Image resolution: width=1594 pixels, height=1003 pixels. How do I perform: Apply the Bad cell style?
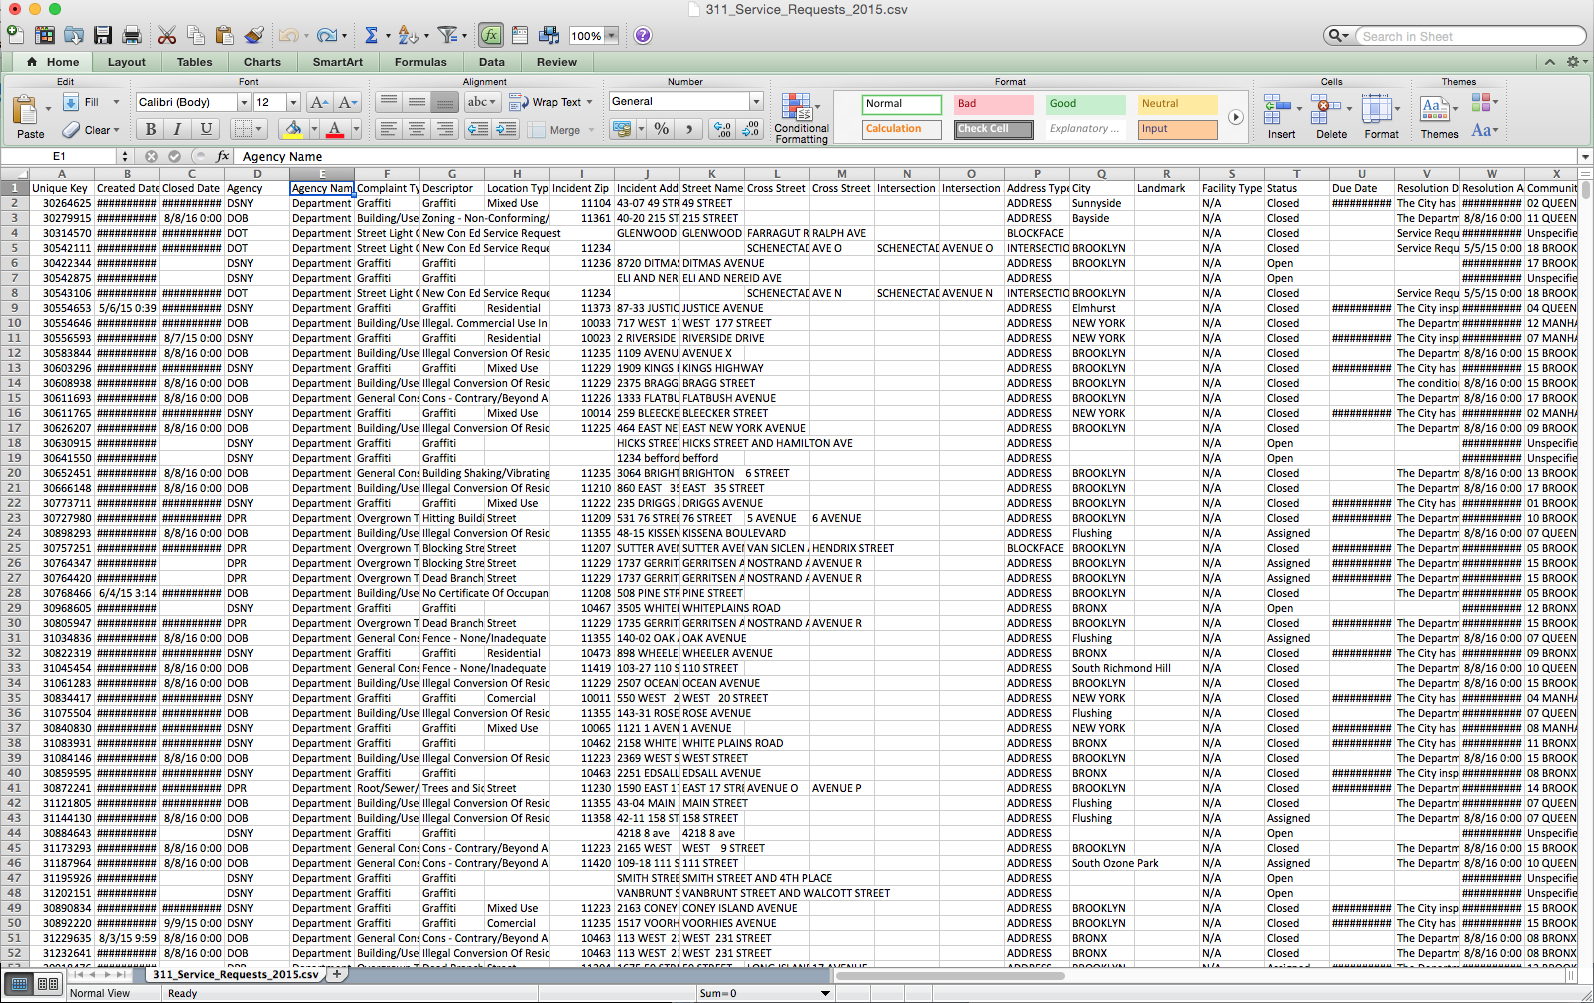click(x=993, y=104)
